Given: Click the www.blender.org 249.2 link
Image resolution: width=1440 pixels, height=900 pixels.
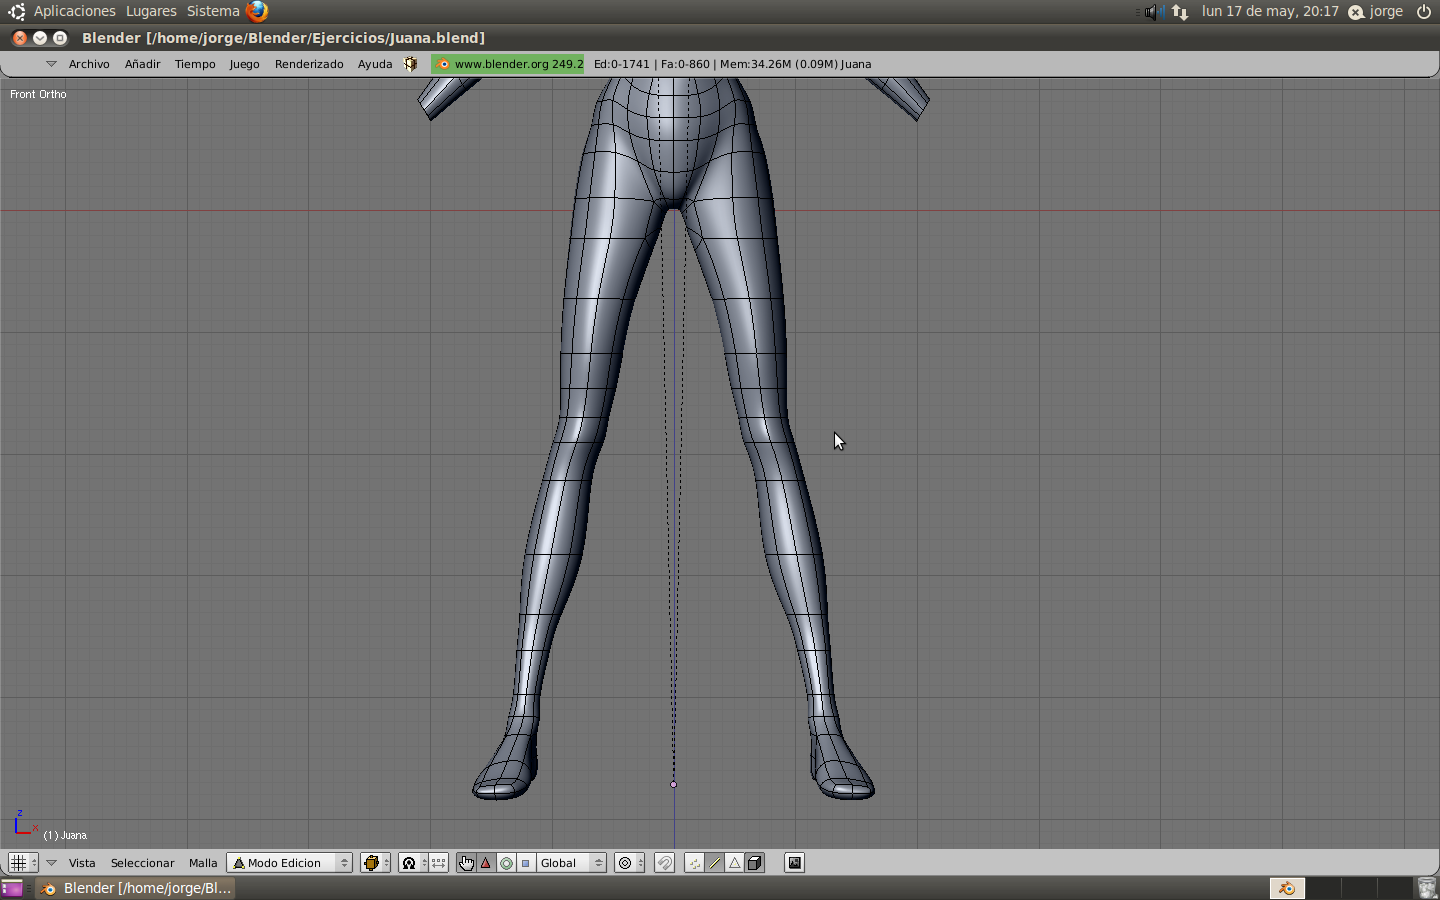Looking at the screenshot, I should tap(508, 64).
